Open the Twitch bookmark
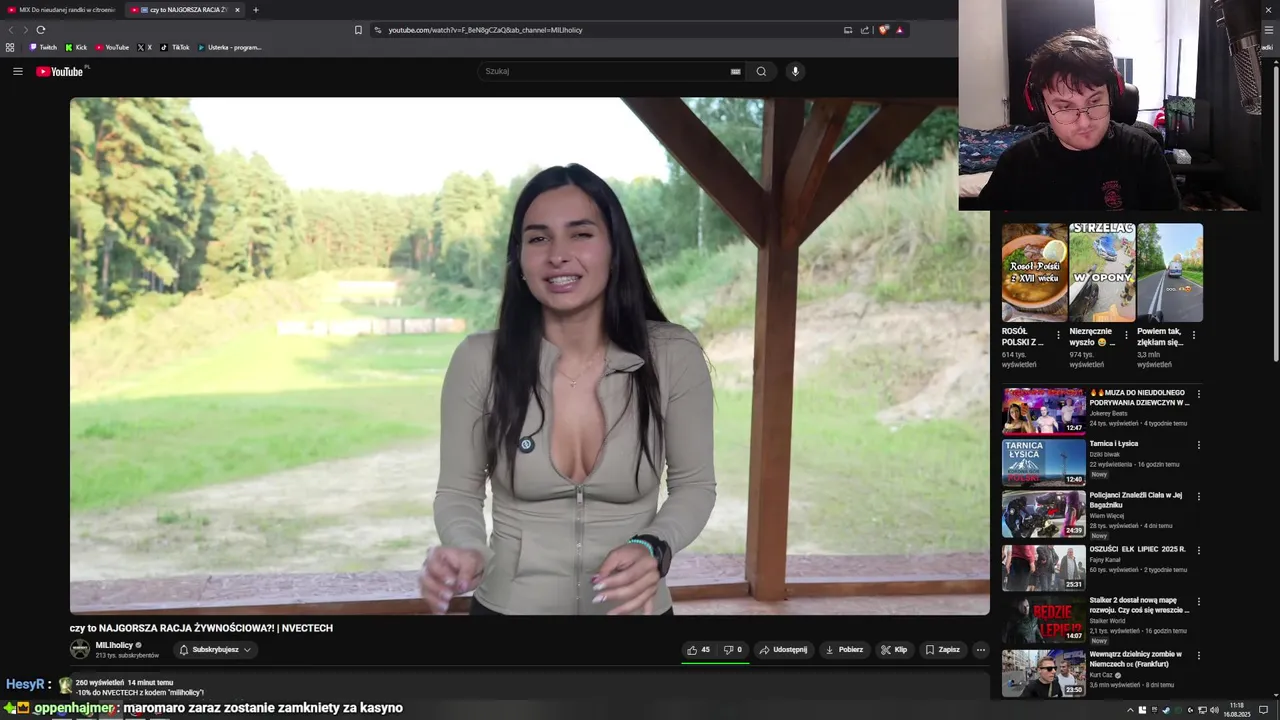This screenshot has width=1280, height=720. (x=43, y=47)
